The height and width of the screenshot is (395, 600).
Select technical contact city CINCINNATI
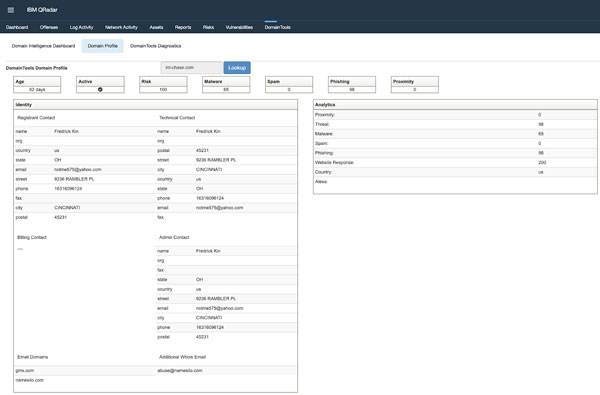click(x=209, y=170)
